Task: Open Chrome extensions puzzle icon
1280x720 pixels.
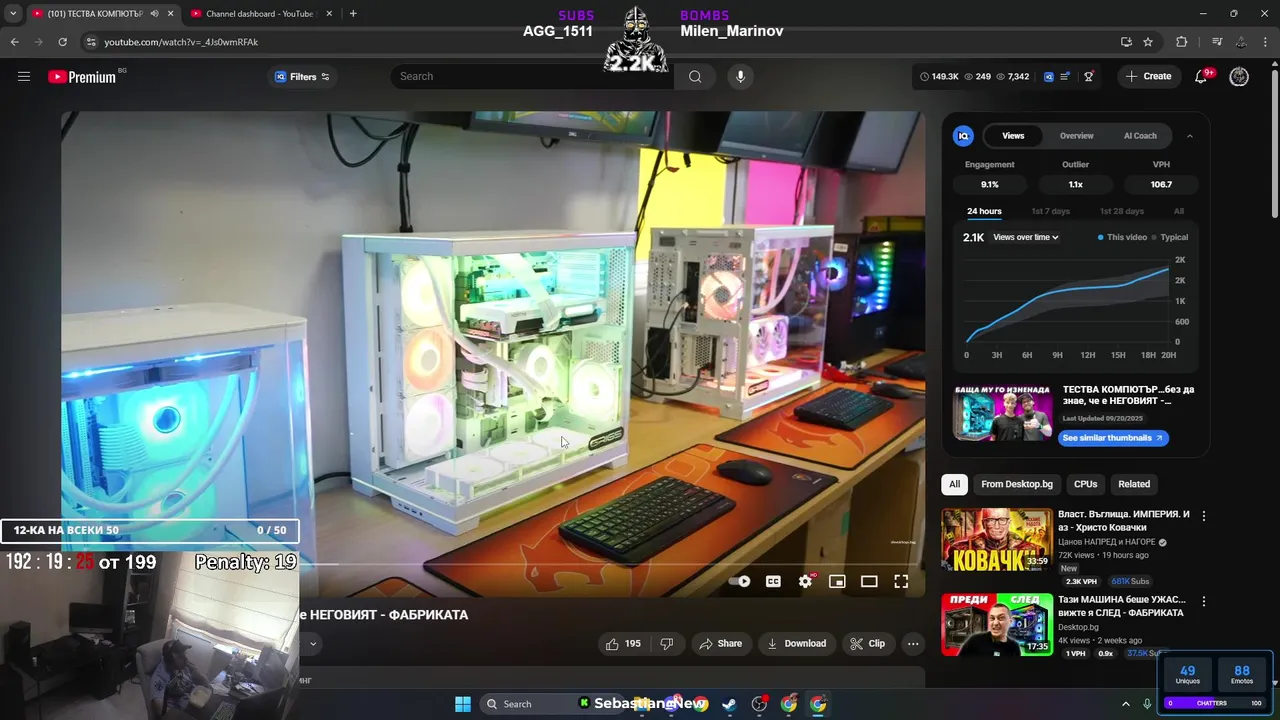Action: pos(1182,42)
